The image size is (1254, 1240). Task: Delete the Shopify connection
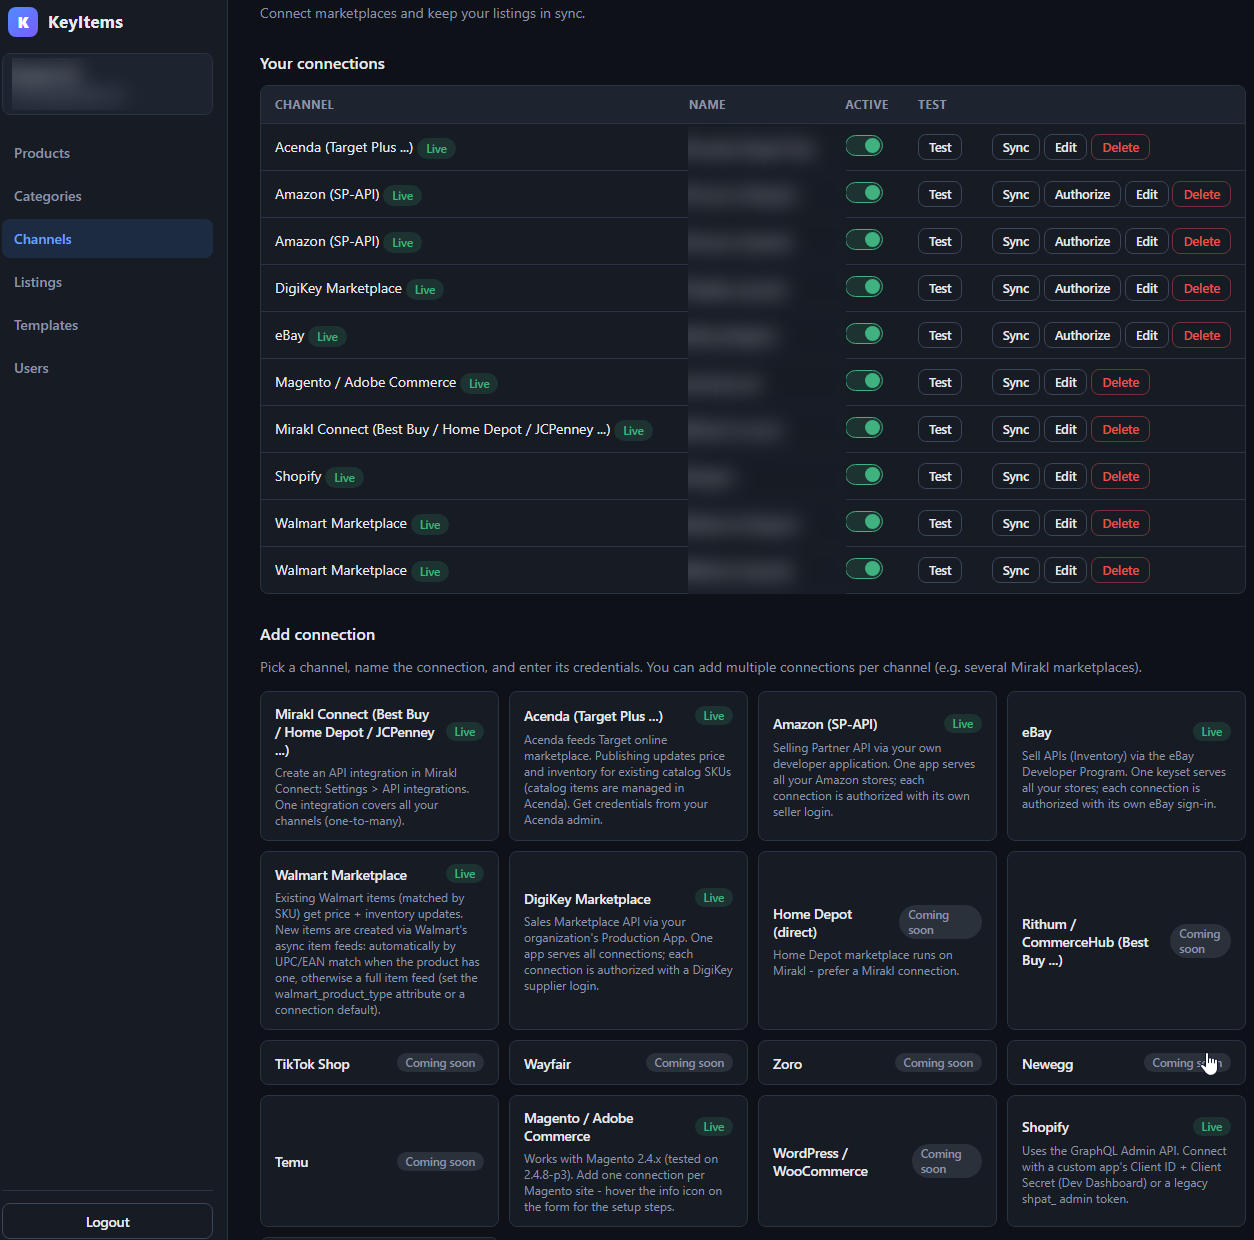pyautogui.click(x=1121, y=476)
